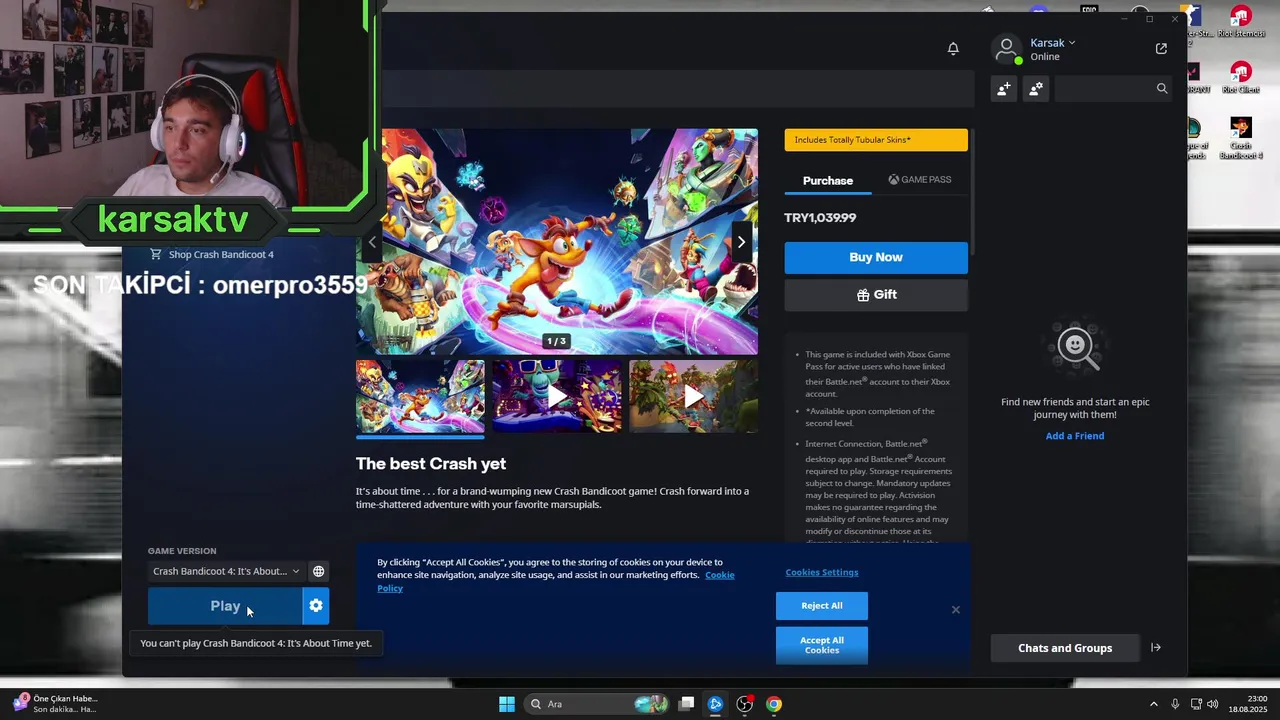Open the notifications bell

(953, 48)
